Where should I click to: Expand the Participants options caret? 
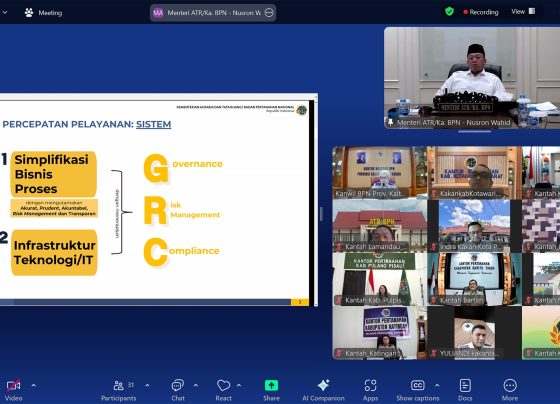pos(148,385)
